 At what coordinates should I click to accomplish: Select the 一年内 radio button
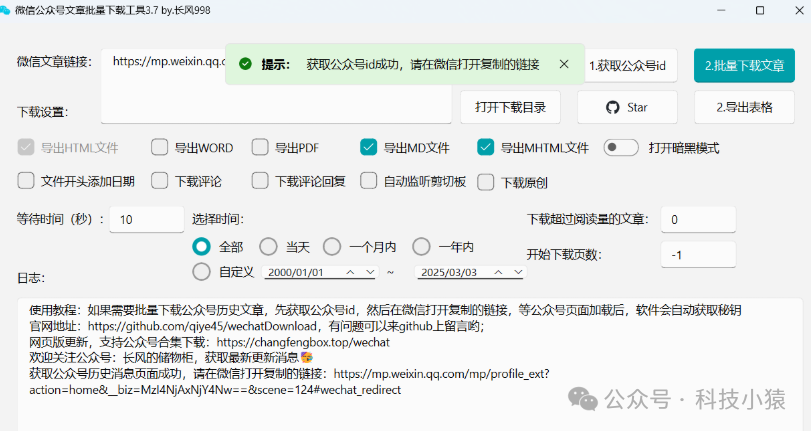tap(421, 247)
